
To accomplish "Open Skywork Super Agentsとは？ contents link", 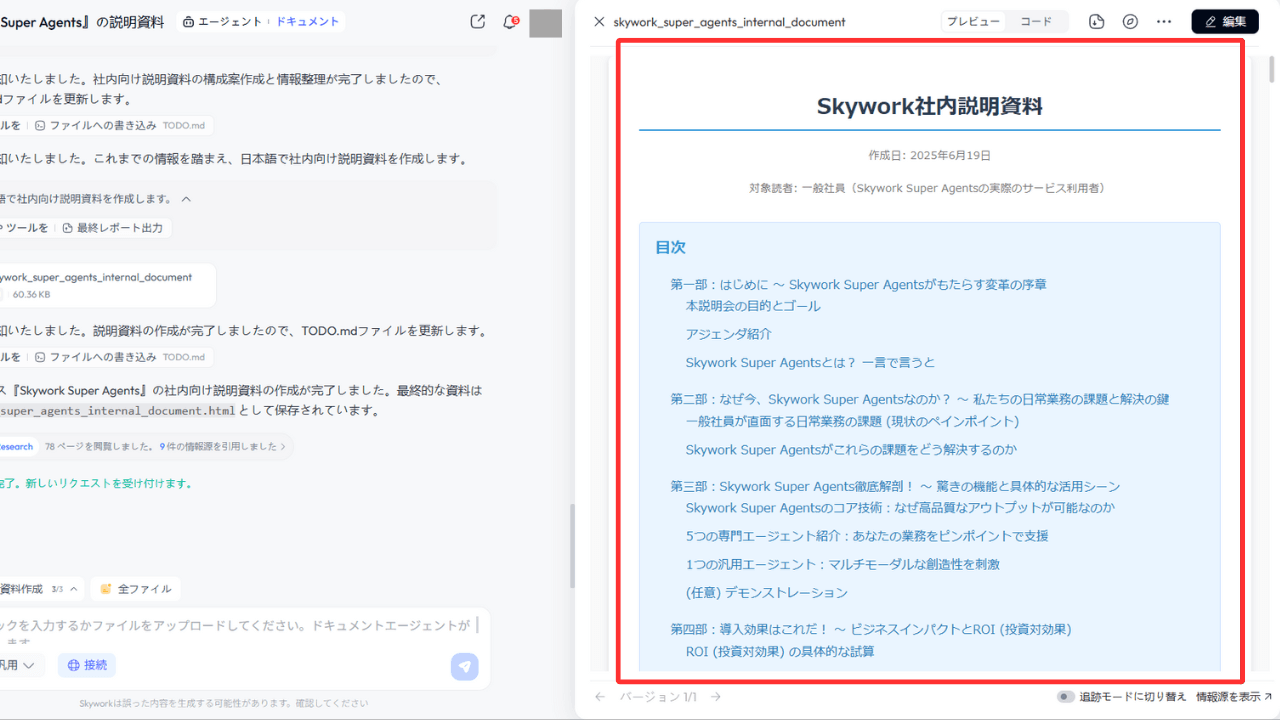I will pyautogui.click(x=810, y=363).
